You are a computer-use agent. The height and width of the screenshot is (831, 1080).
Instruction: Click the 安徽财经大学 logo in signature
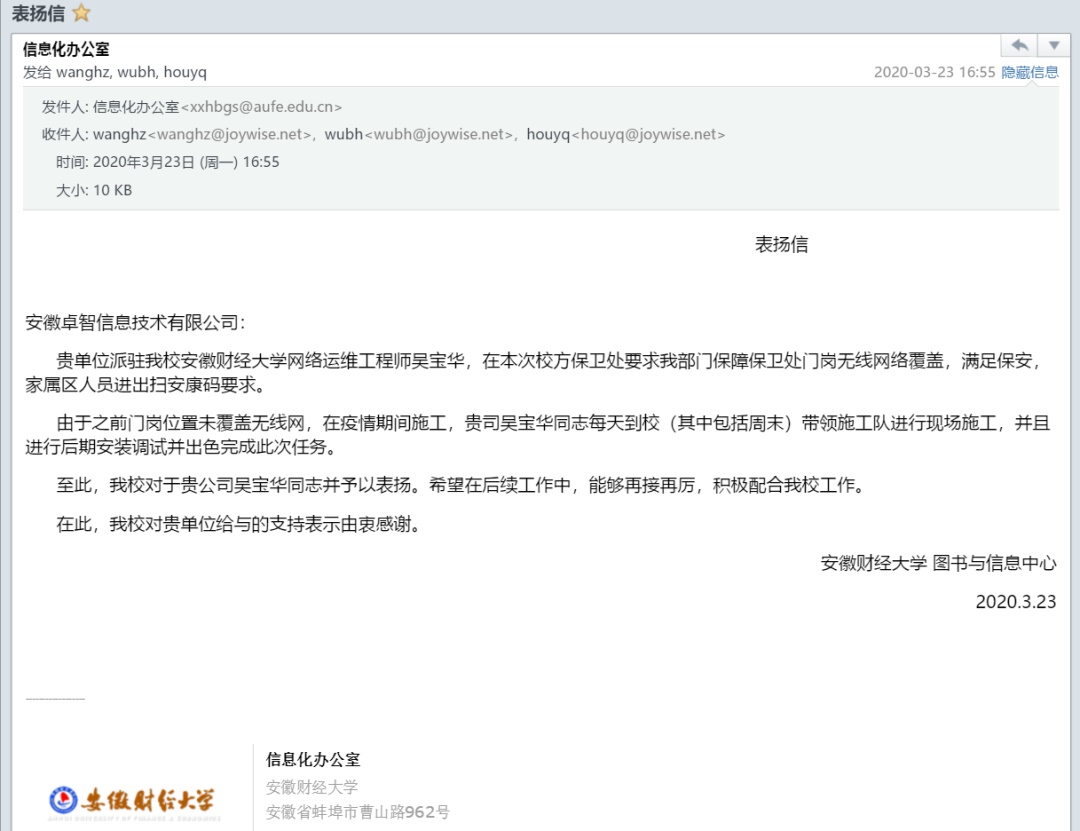coord(133,799)
